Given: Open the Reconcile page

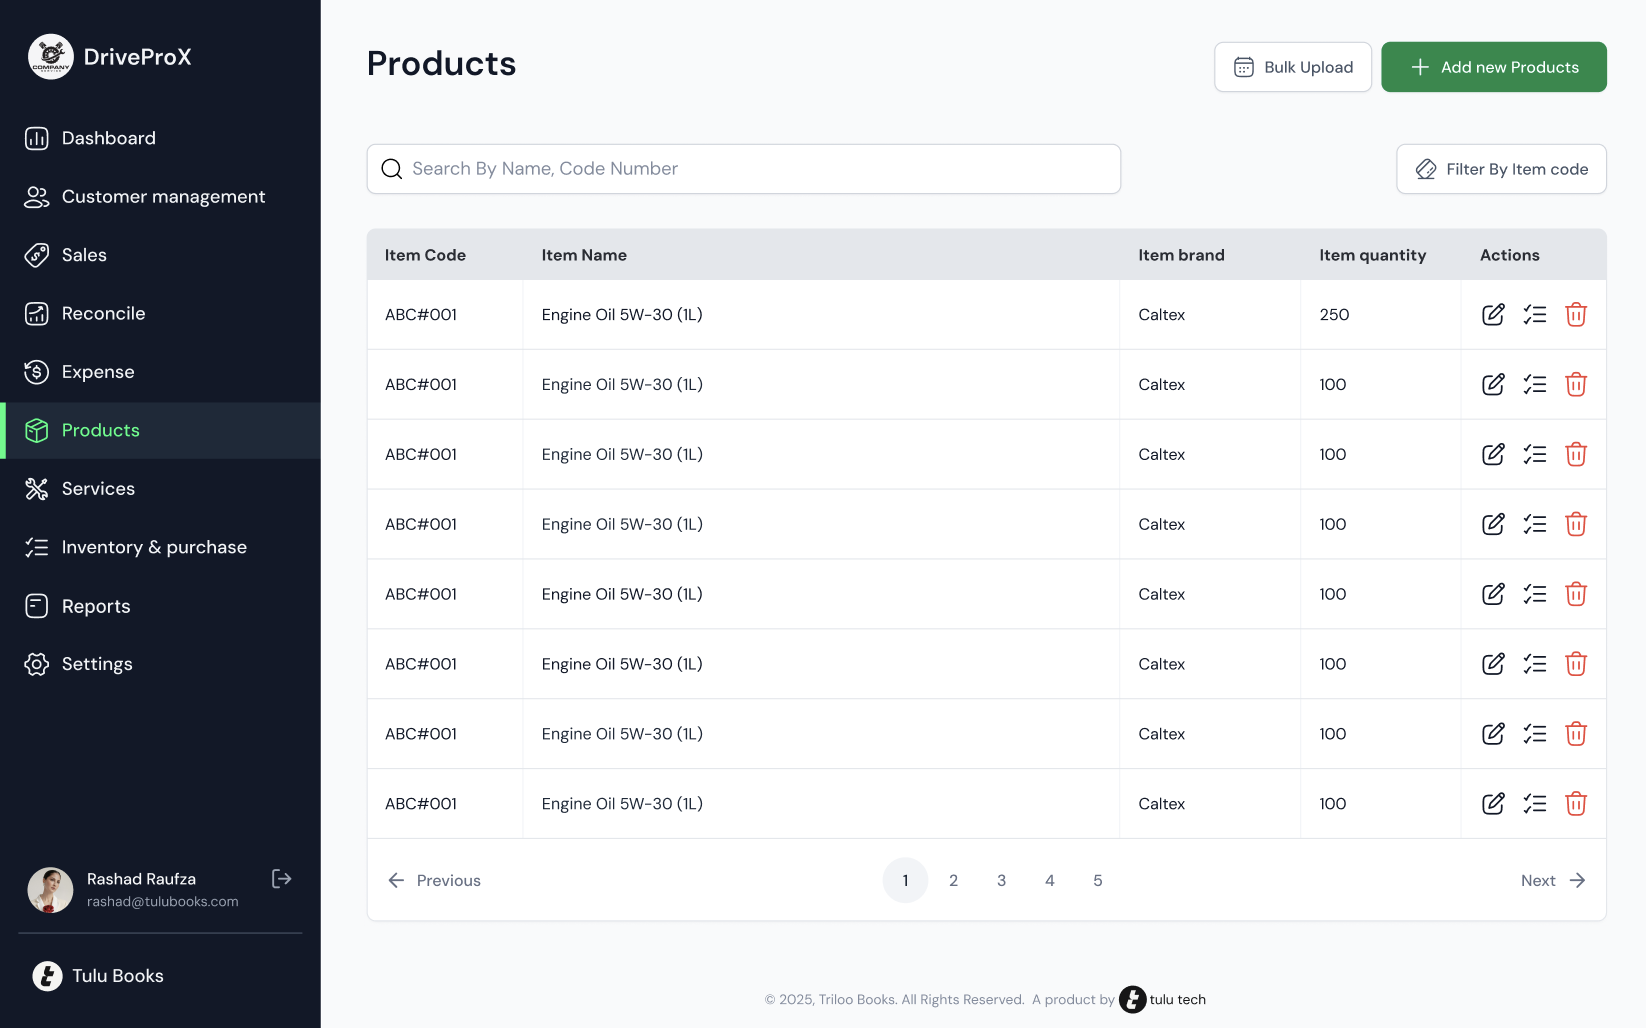Looking at the screenshot, I should (103, 313).
